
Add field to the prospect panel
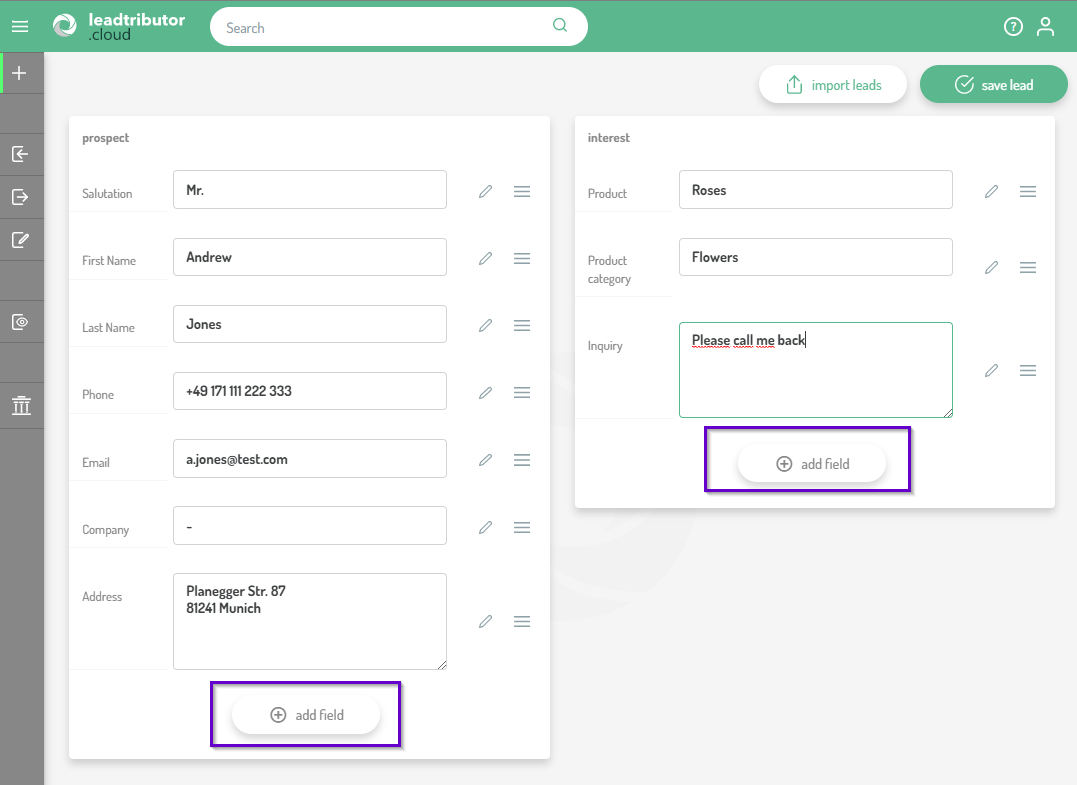[x=306, y=715]
